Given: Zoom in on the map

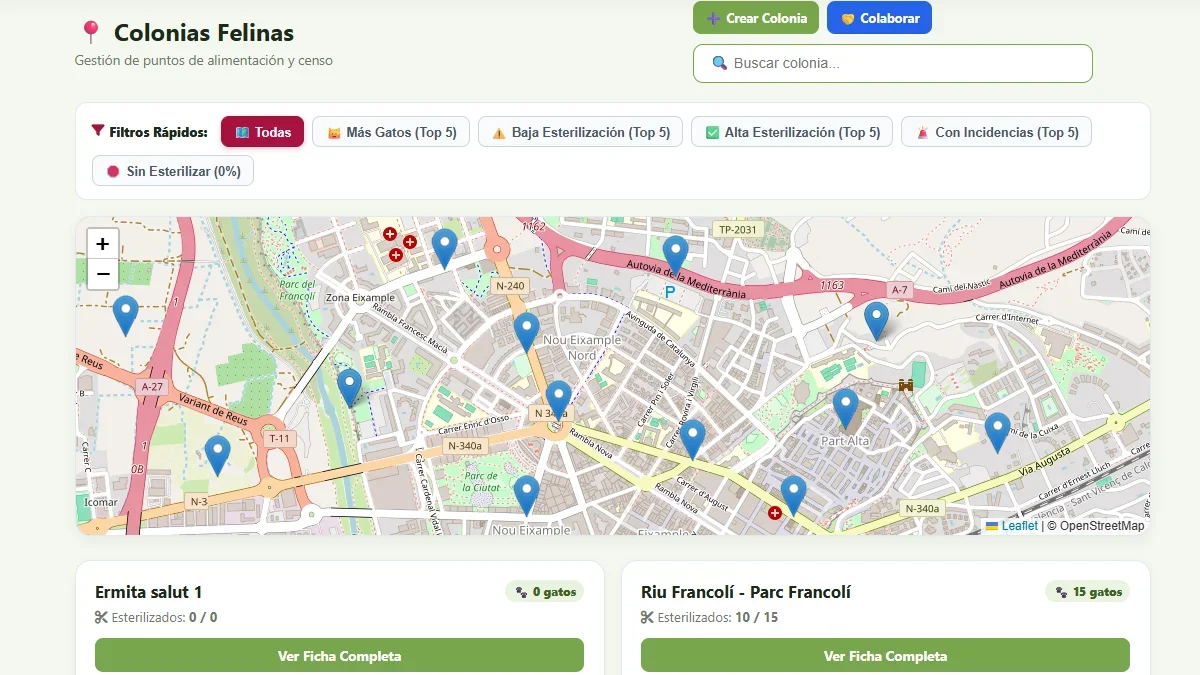Looking at the screenshot, I should [x=103, y=243].
